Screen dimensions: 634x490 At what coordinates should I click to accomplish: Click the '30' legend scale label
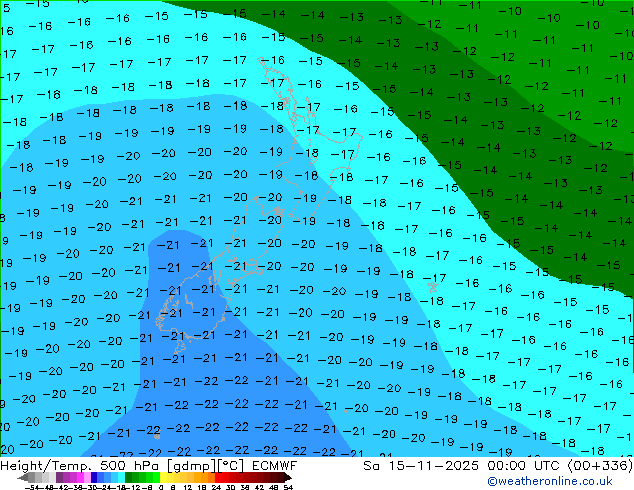tap(230, 488)
